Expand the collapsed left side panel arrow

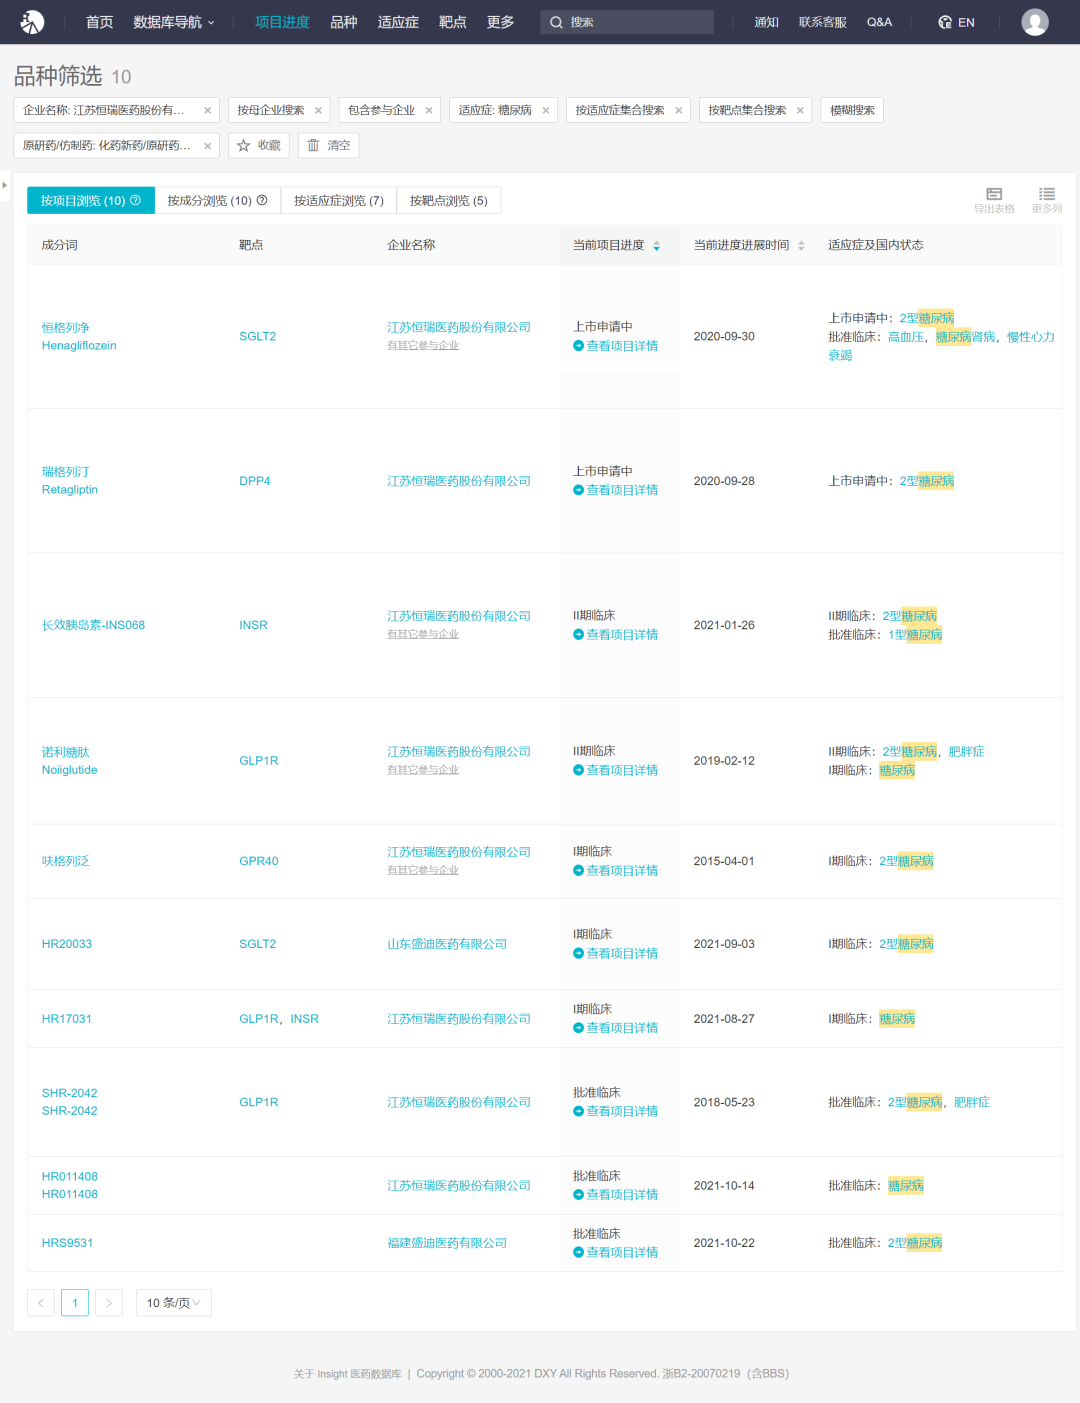point(5,185)
